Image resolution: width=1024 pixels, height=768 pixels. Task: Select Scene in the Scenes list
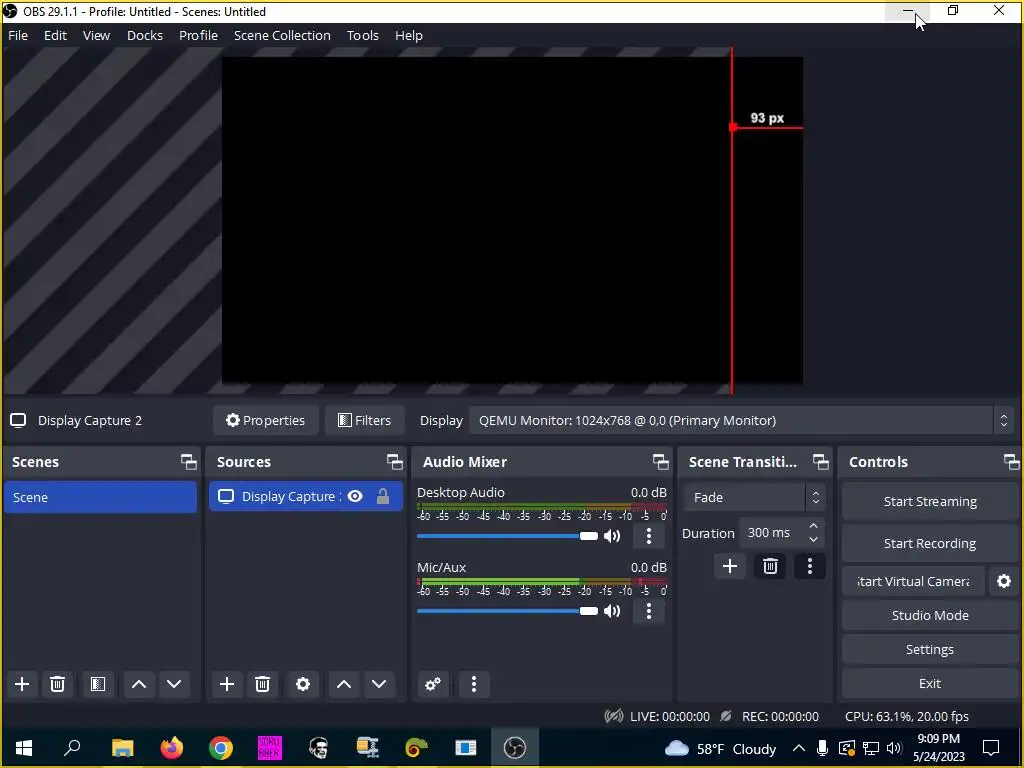[101, 497]
